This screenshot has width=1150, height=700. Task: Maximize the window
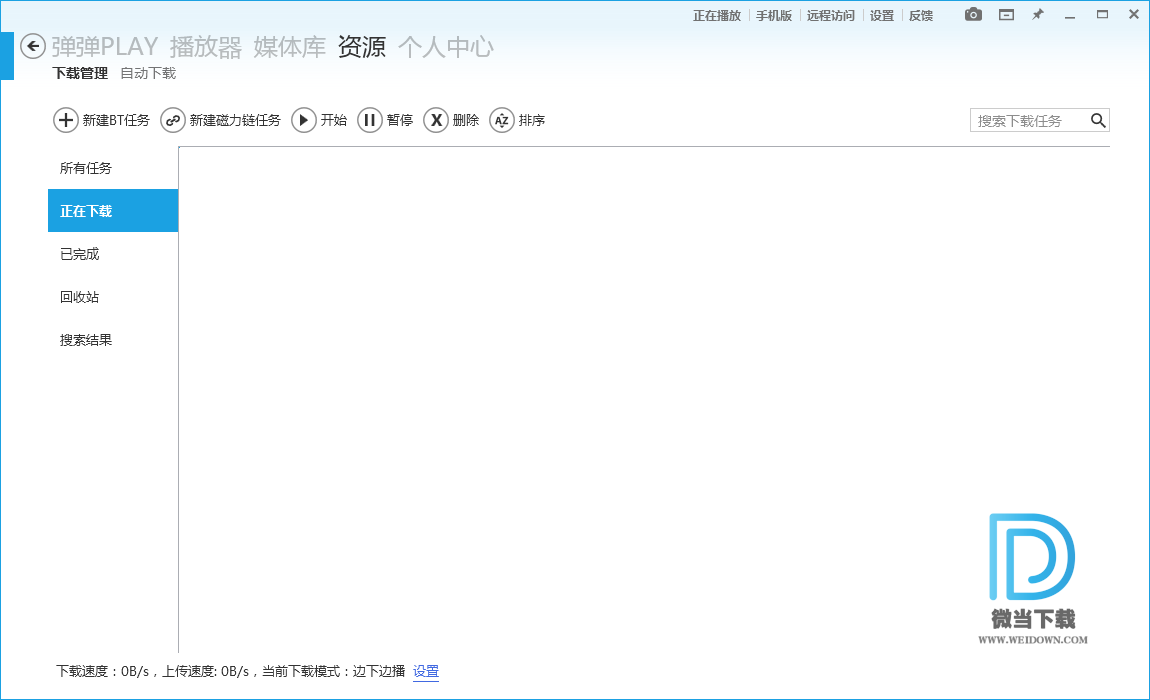(1102, 15)
